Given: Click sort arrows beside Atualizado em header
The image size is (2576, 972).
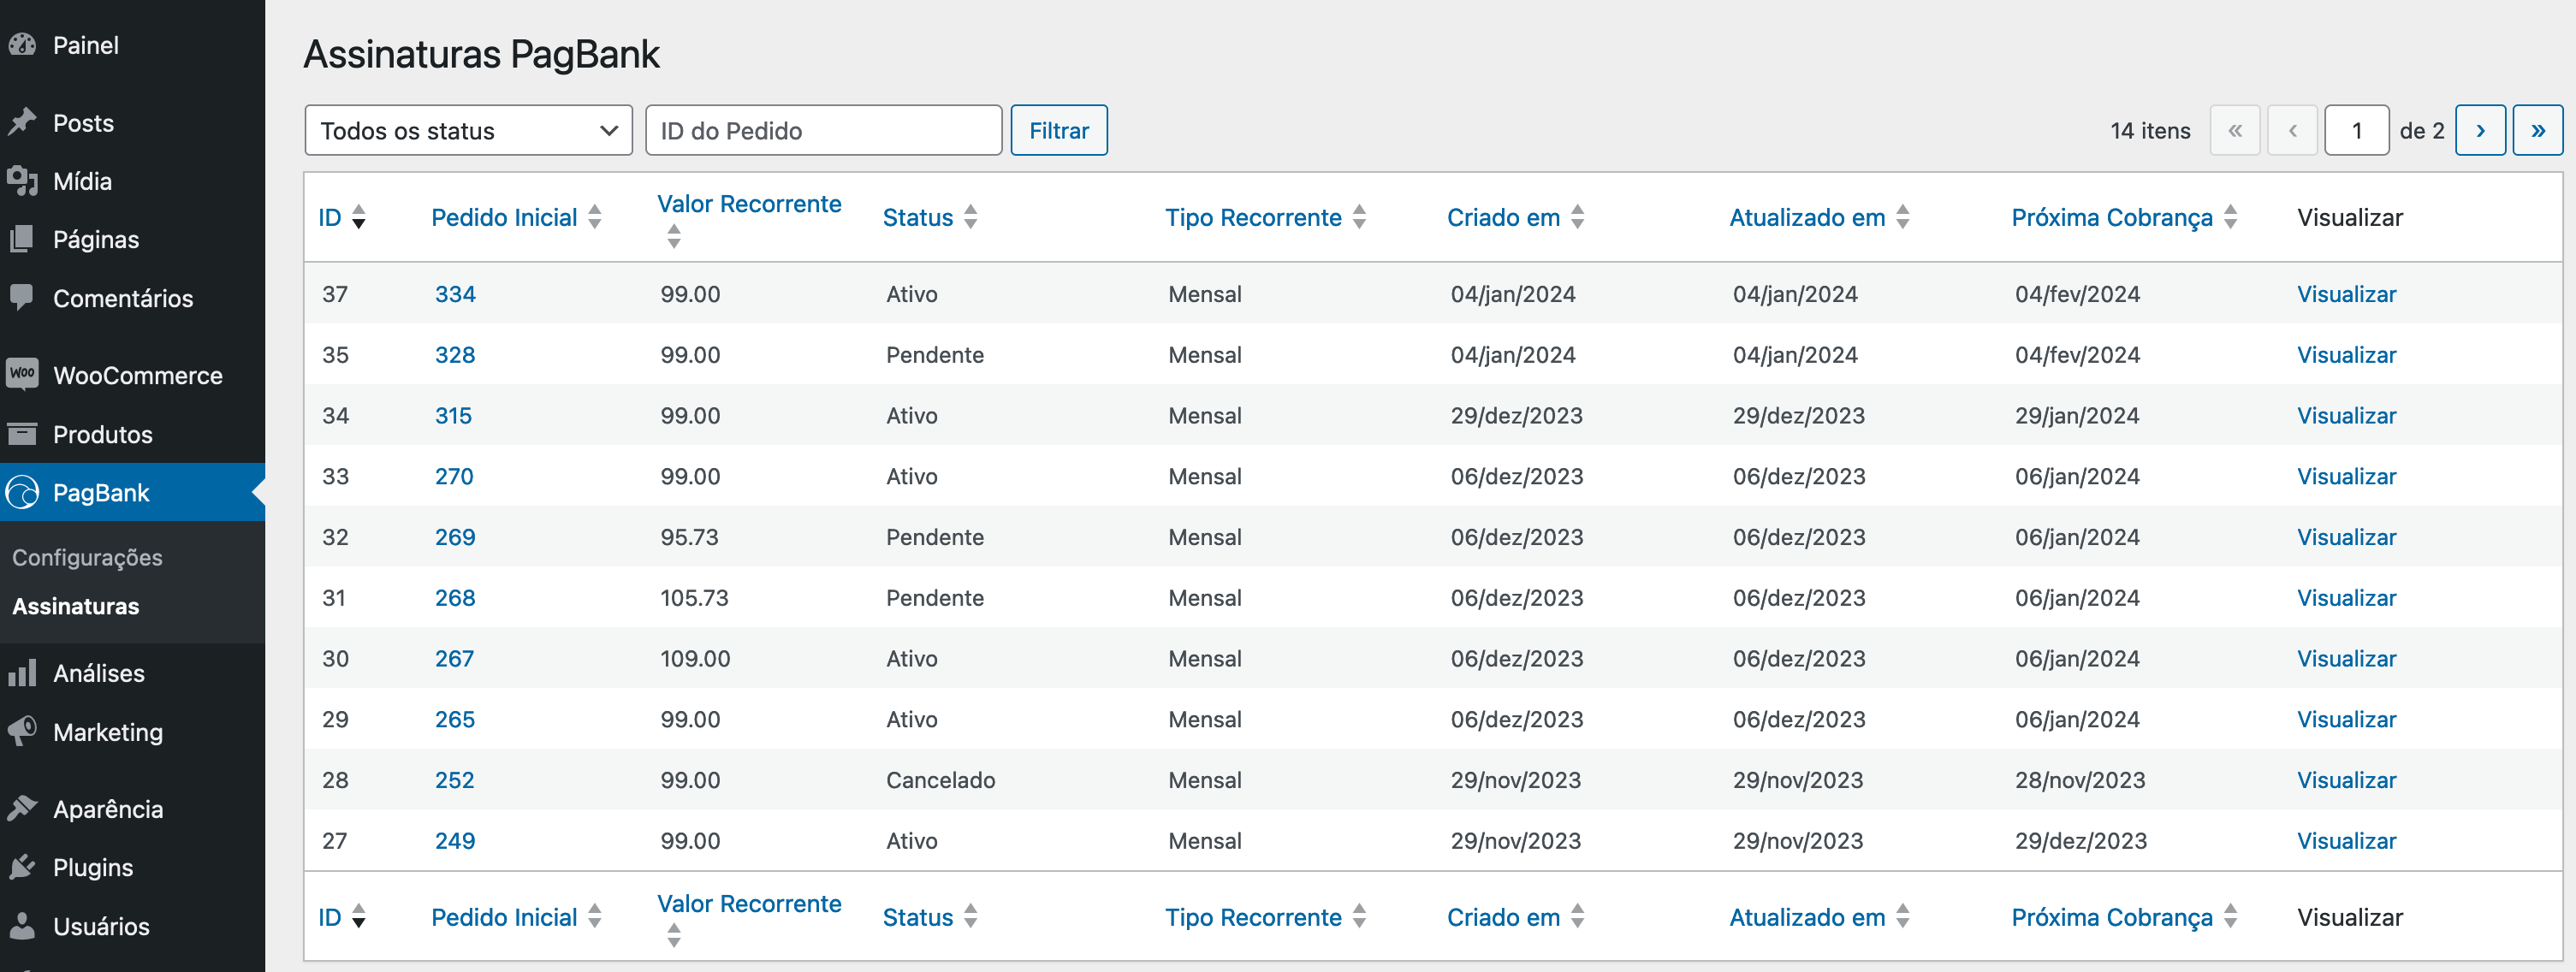Looking at the screenshot, I should pos(1903,217).
